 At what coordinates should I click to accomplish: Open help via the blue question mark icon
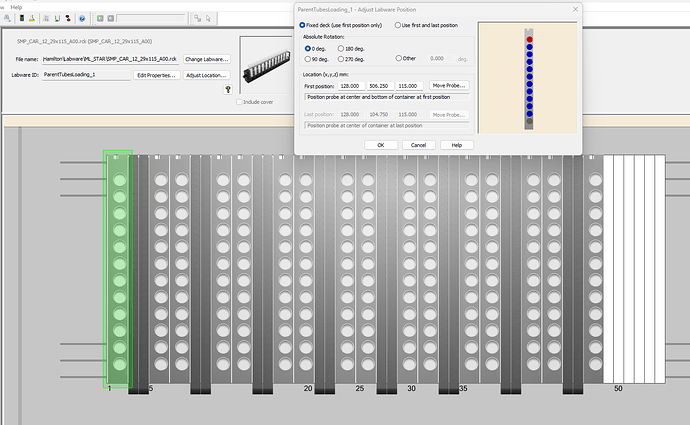click(82, 18)
